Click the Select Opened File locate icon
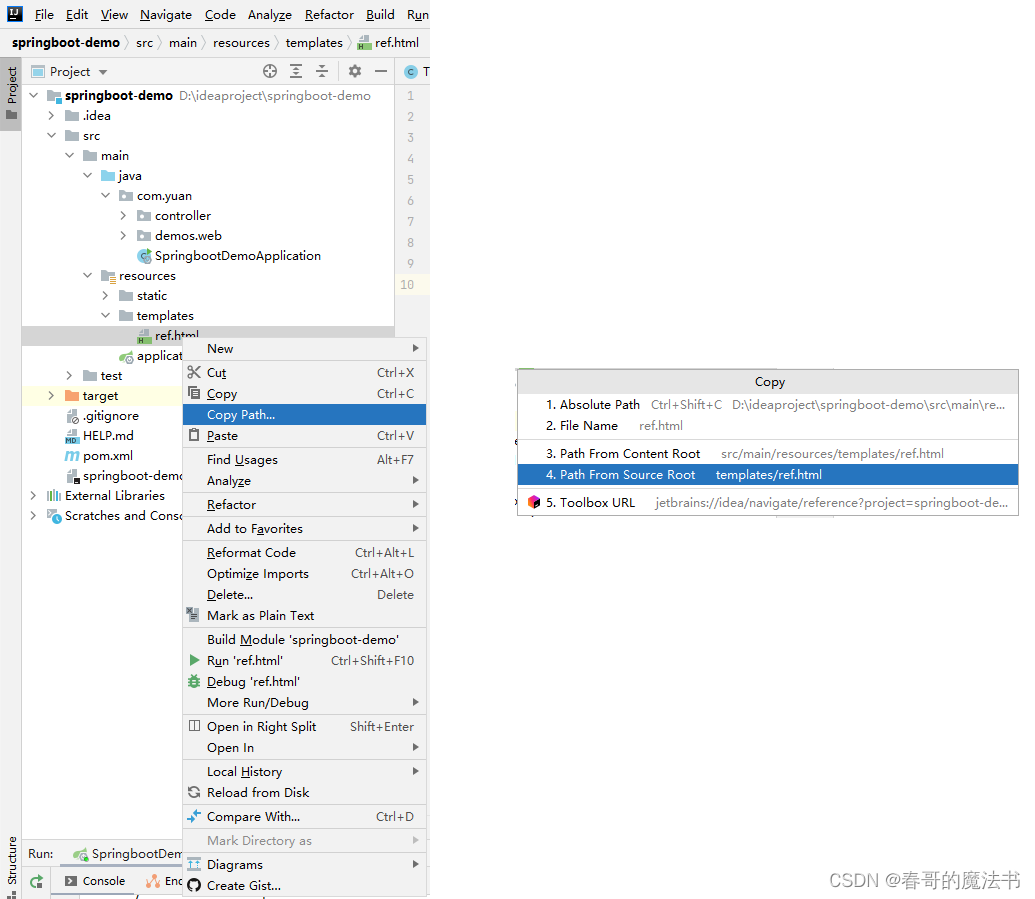1035x899 pixels. click(x=269, y=71)
